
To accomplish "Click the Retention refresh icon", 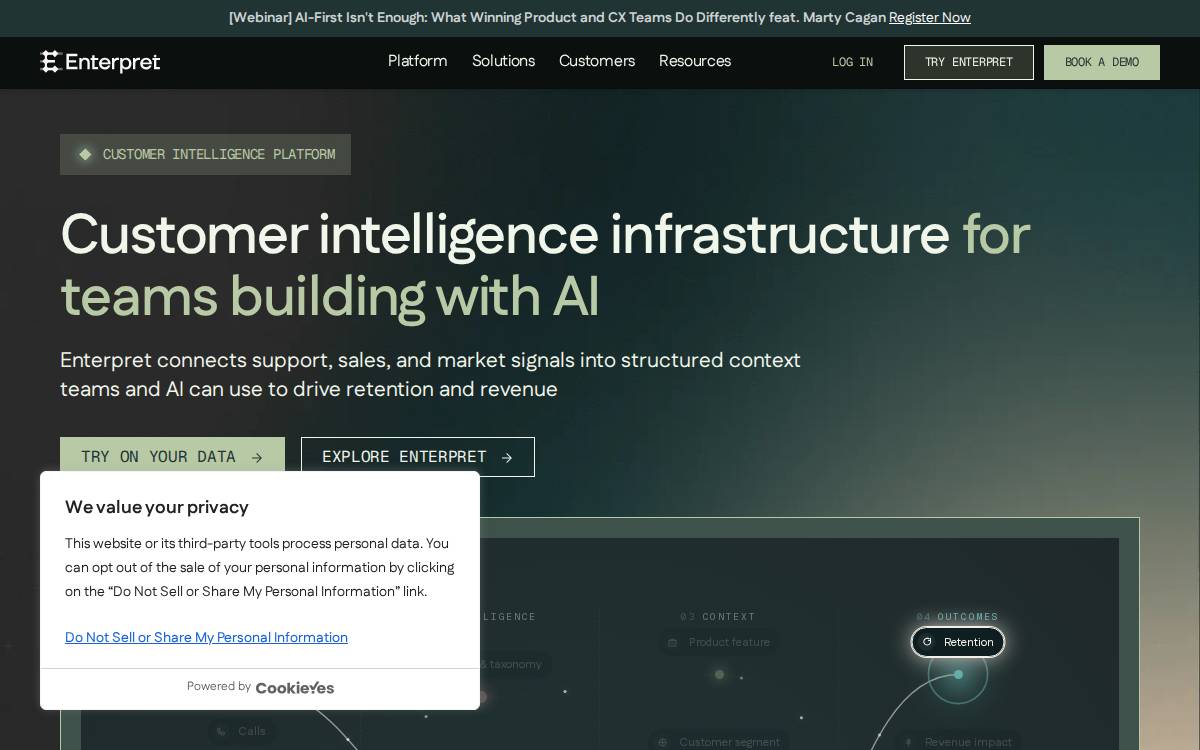I will (927, 642).
